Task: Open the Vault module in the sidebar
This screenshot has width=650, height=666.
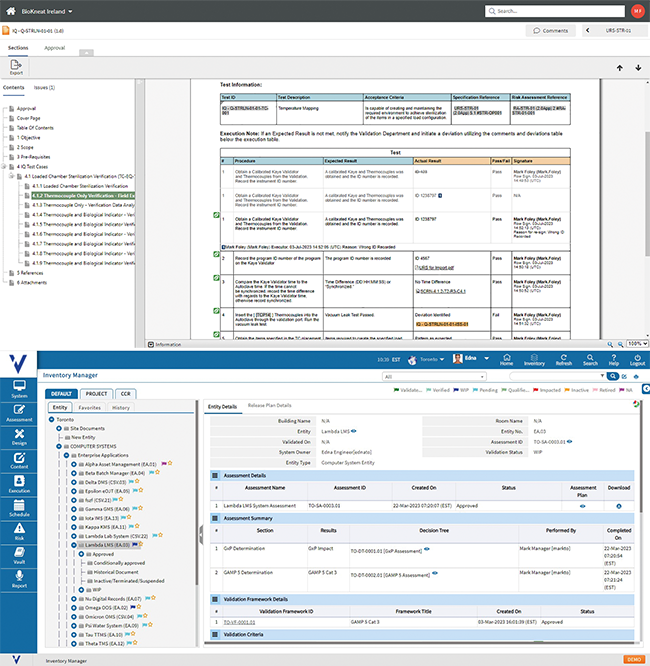Action: [x=19, y=556]
